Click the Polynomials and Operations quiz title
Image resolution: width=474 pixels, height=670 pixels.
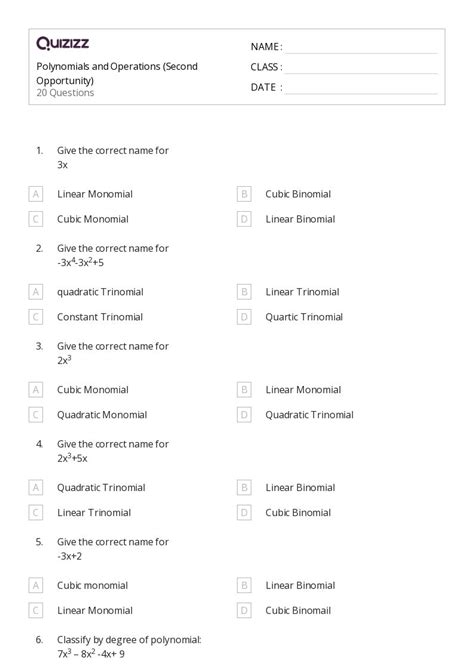click(117, 73)
